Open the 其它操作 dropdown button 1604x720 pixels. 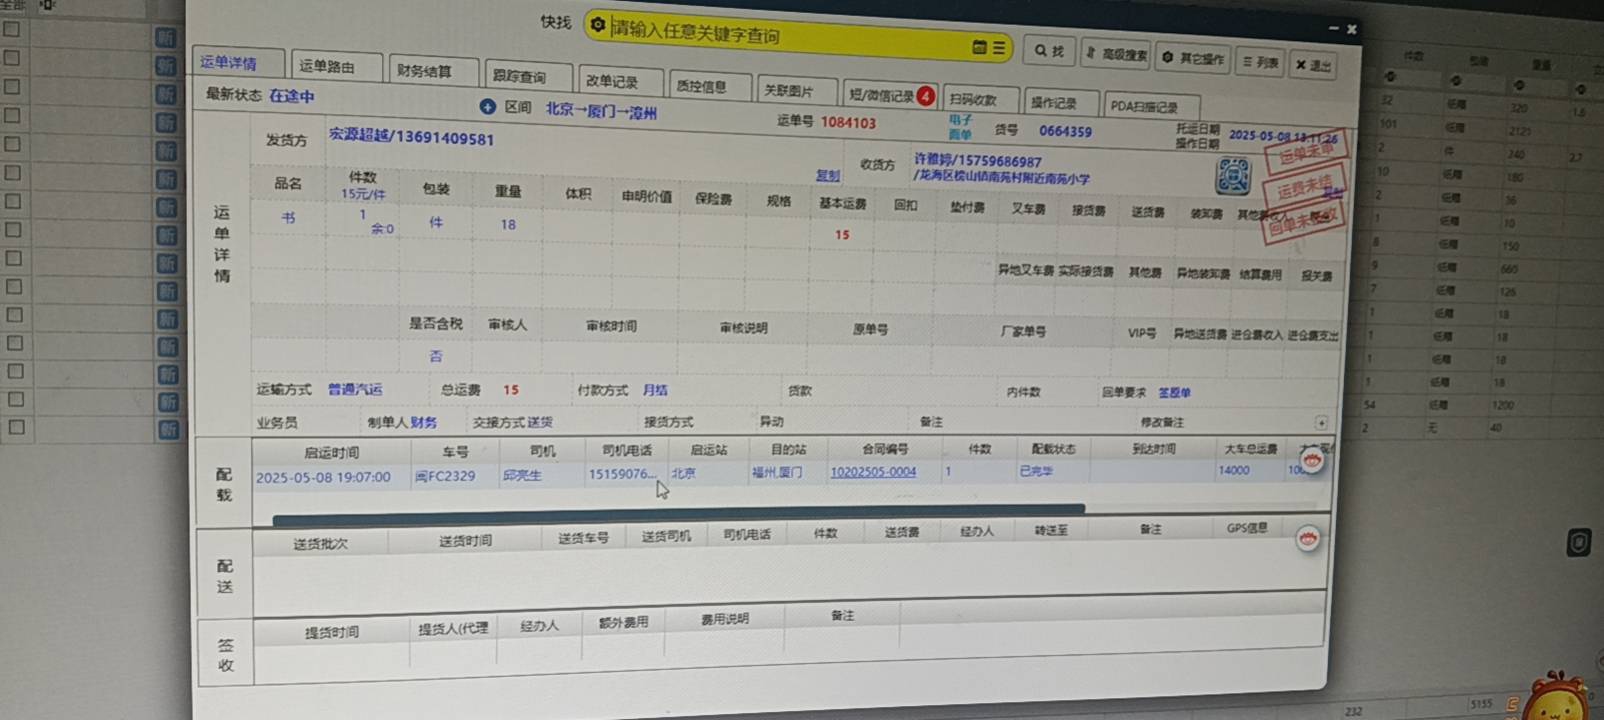coord(1193,59)
